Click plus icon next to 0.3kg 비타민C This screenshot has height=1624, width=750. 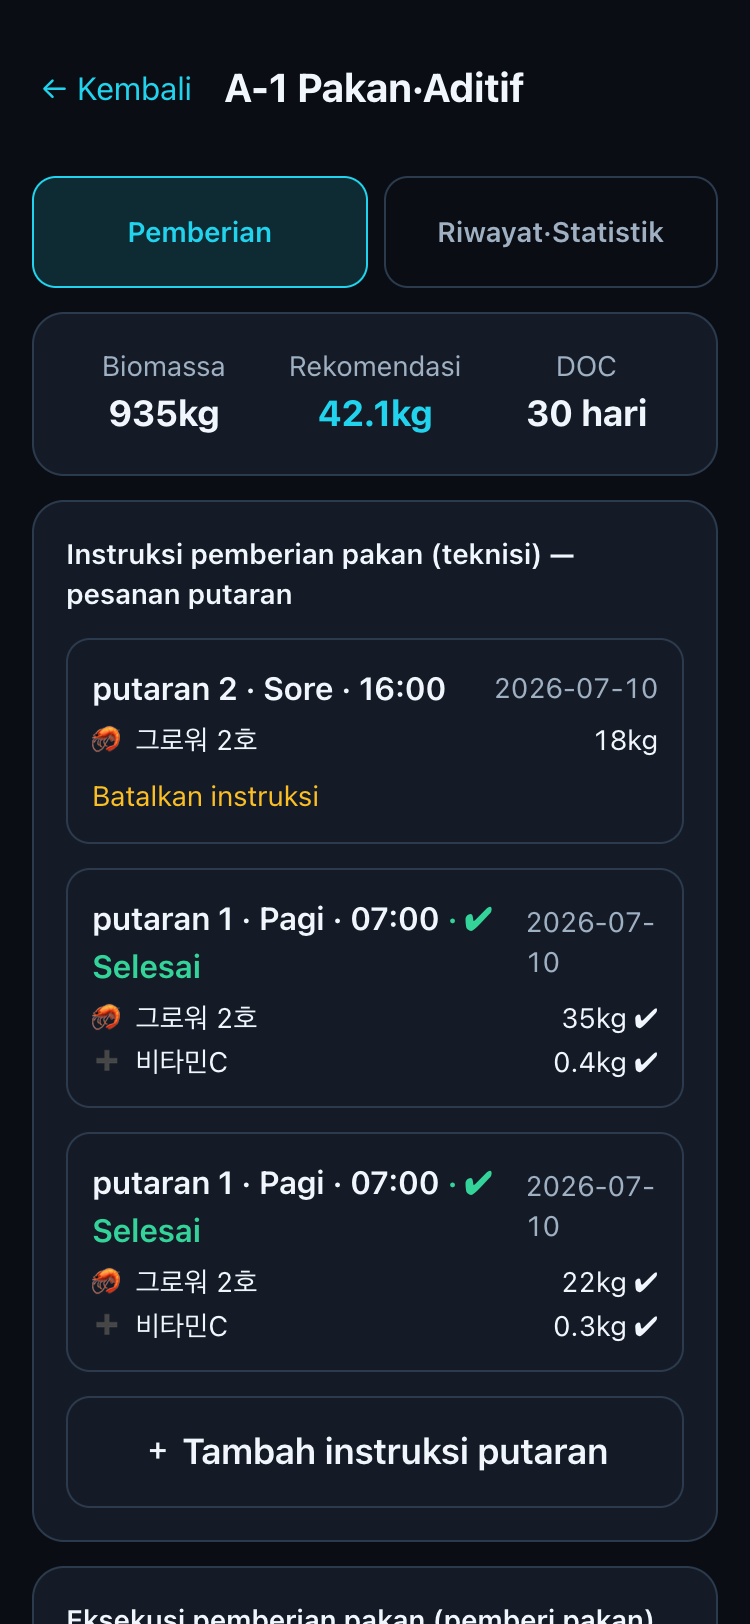[x=106, y=1325]
